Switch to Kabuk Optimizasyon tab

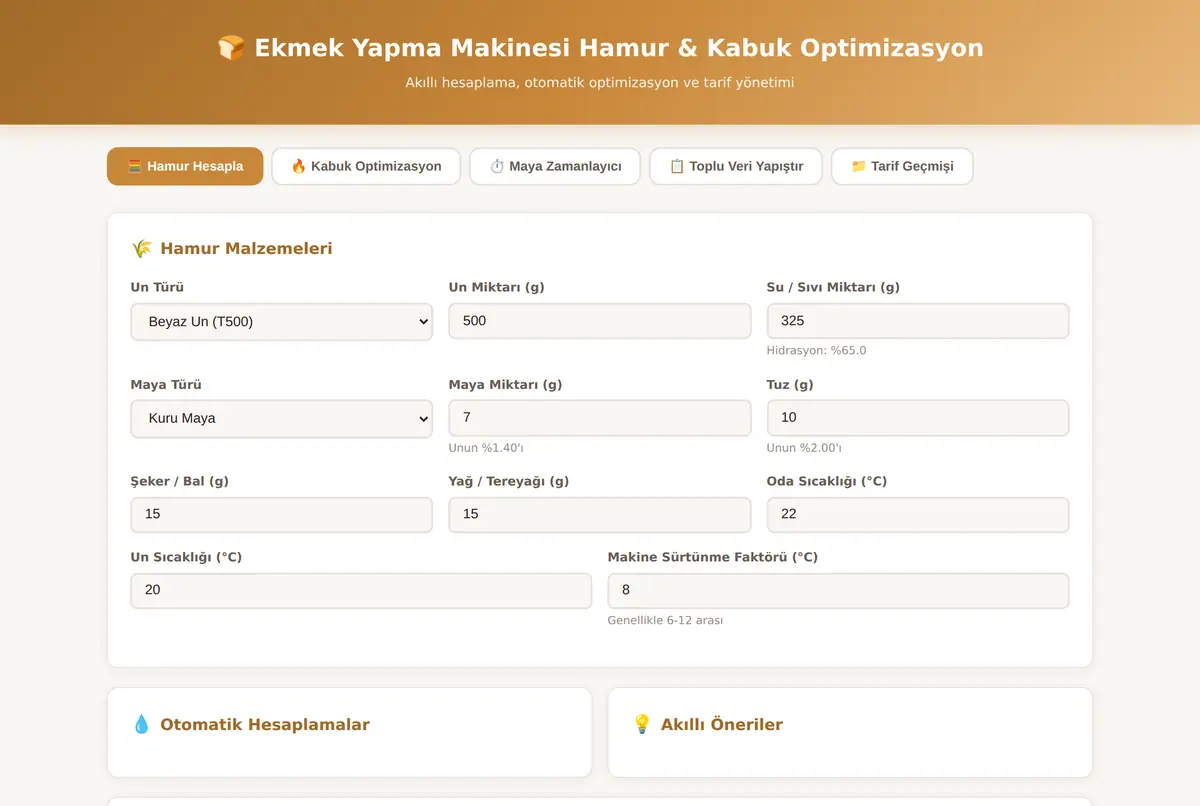pos(365,166)
